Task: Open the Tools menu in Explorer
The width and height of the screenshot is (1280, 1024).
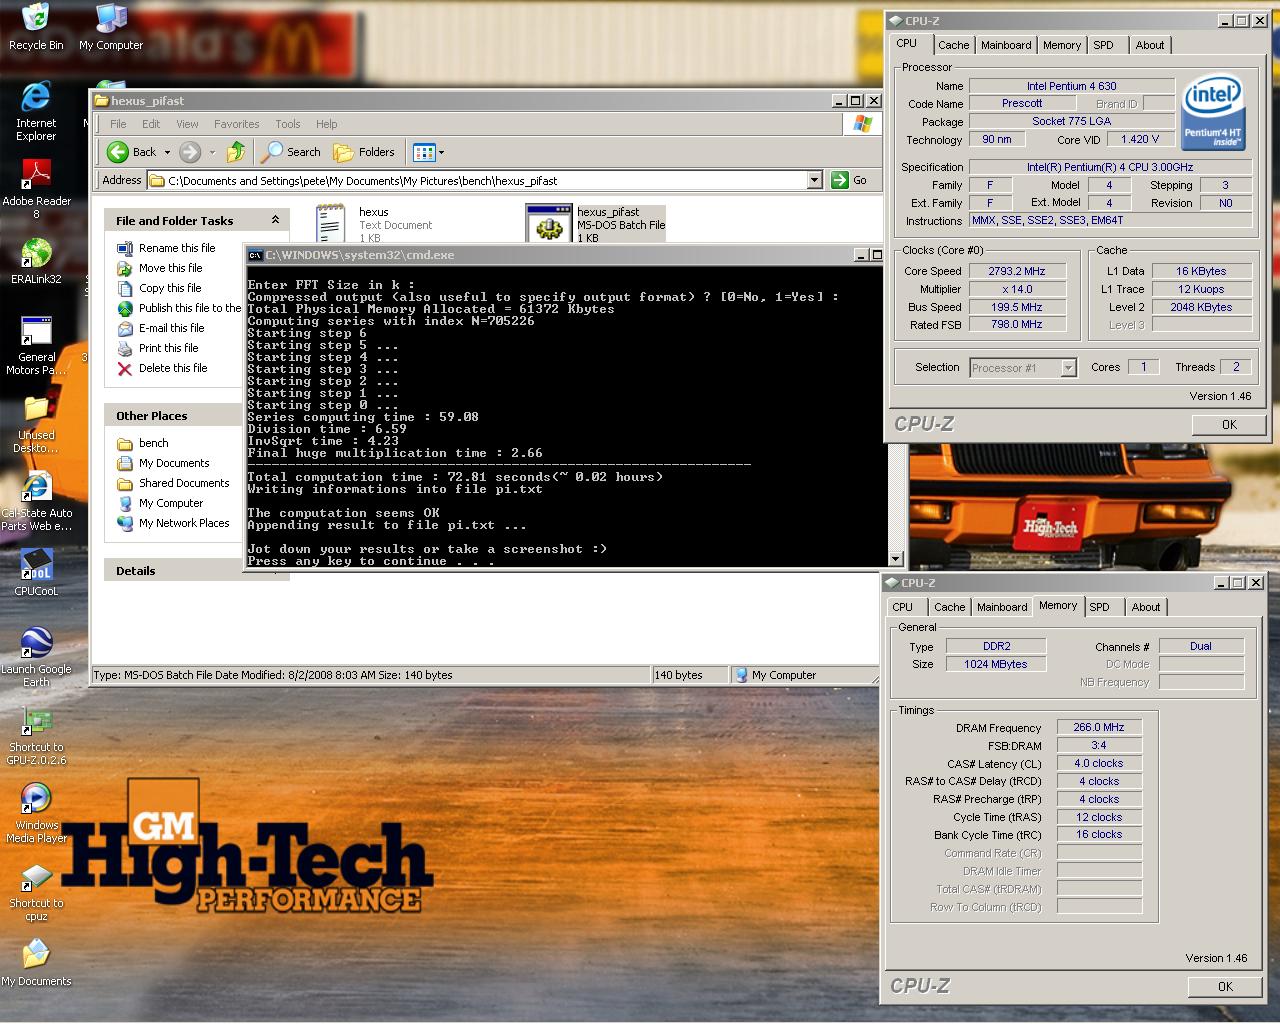Action: 288,124
